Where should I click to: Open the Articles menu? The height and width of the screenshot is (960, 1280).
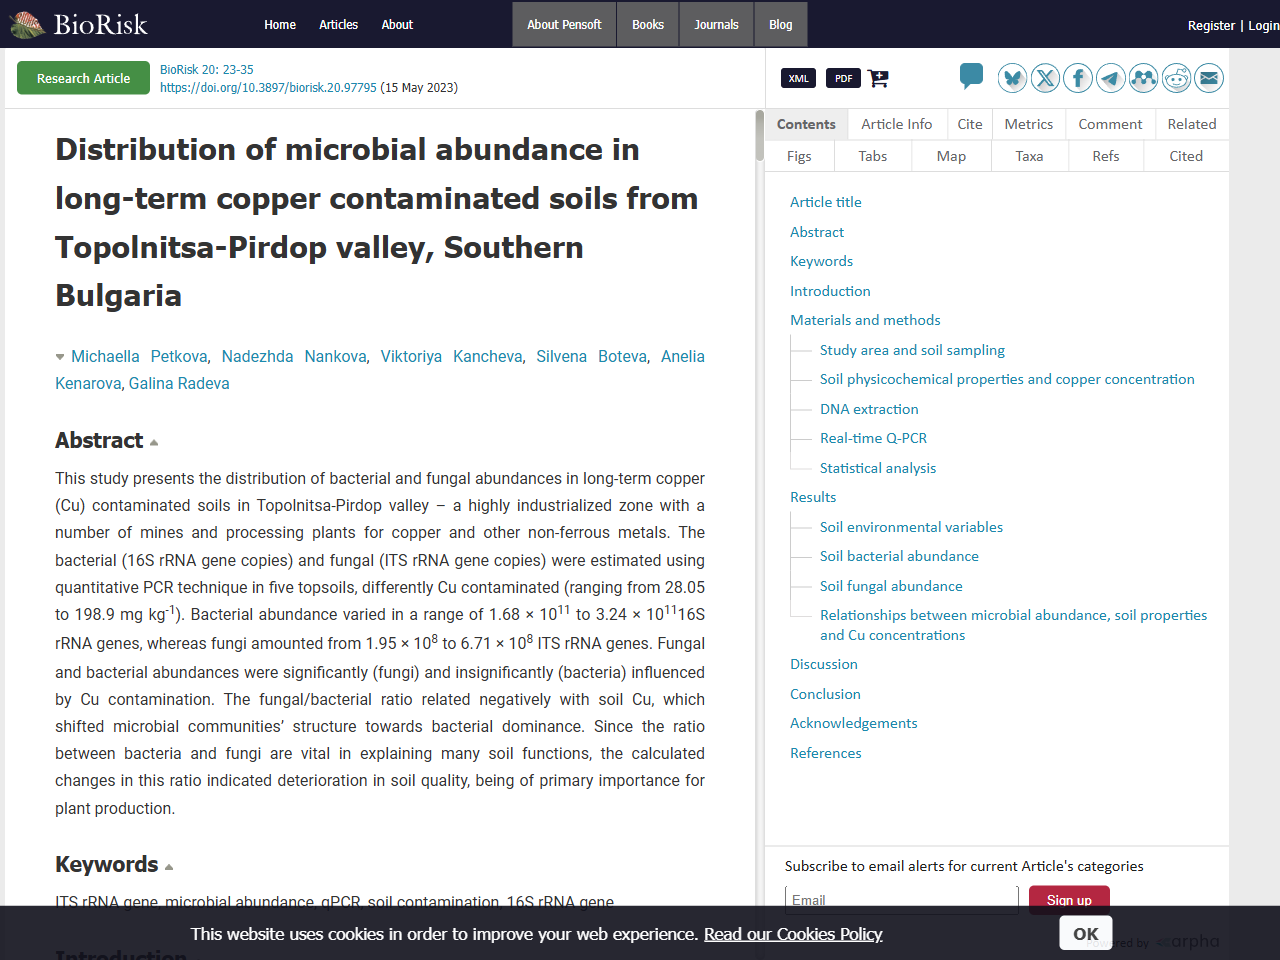(x=338, y=24)
